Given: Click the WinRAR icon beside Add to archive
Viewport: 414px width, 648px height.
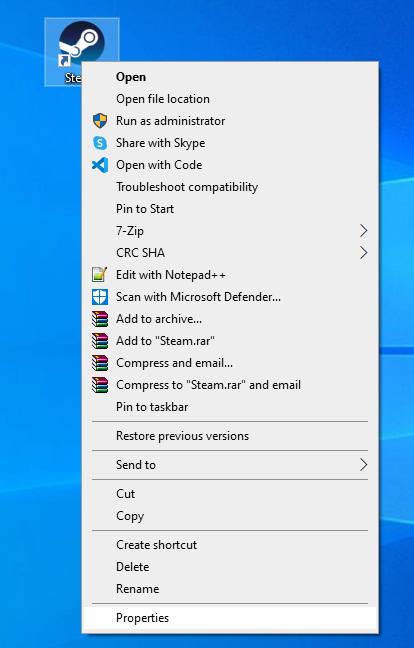Looking at the screenshot, I should click(x=100, y=319).
